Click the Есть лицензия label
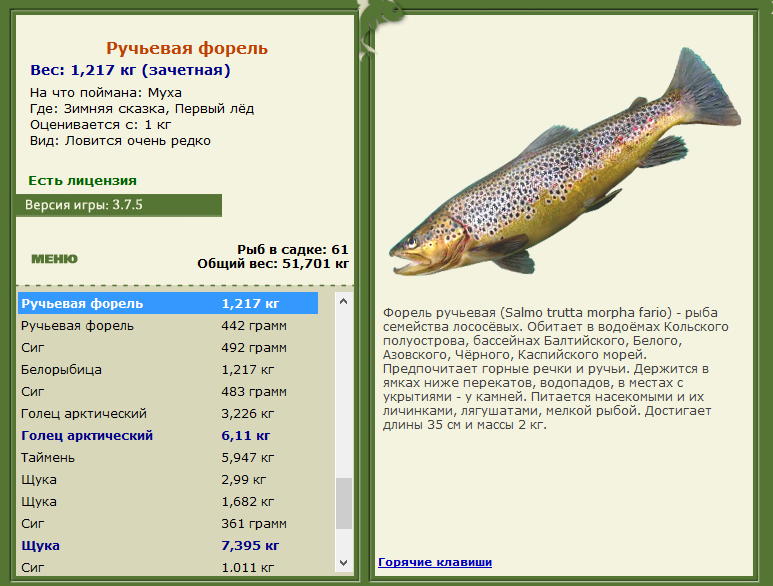This screenshot has width=773, height=586. coord(82,181)
